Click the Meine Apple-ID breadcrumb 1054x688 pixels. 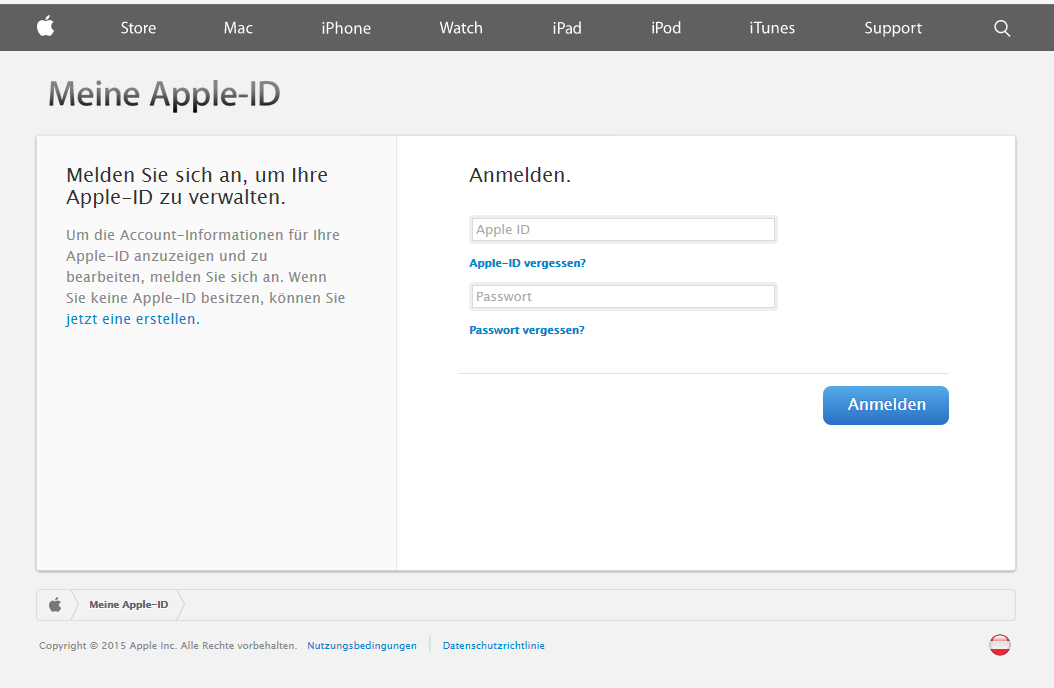pos(128,605)
